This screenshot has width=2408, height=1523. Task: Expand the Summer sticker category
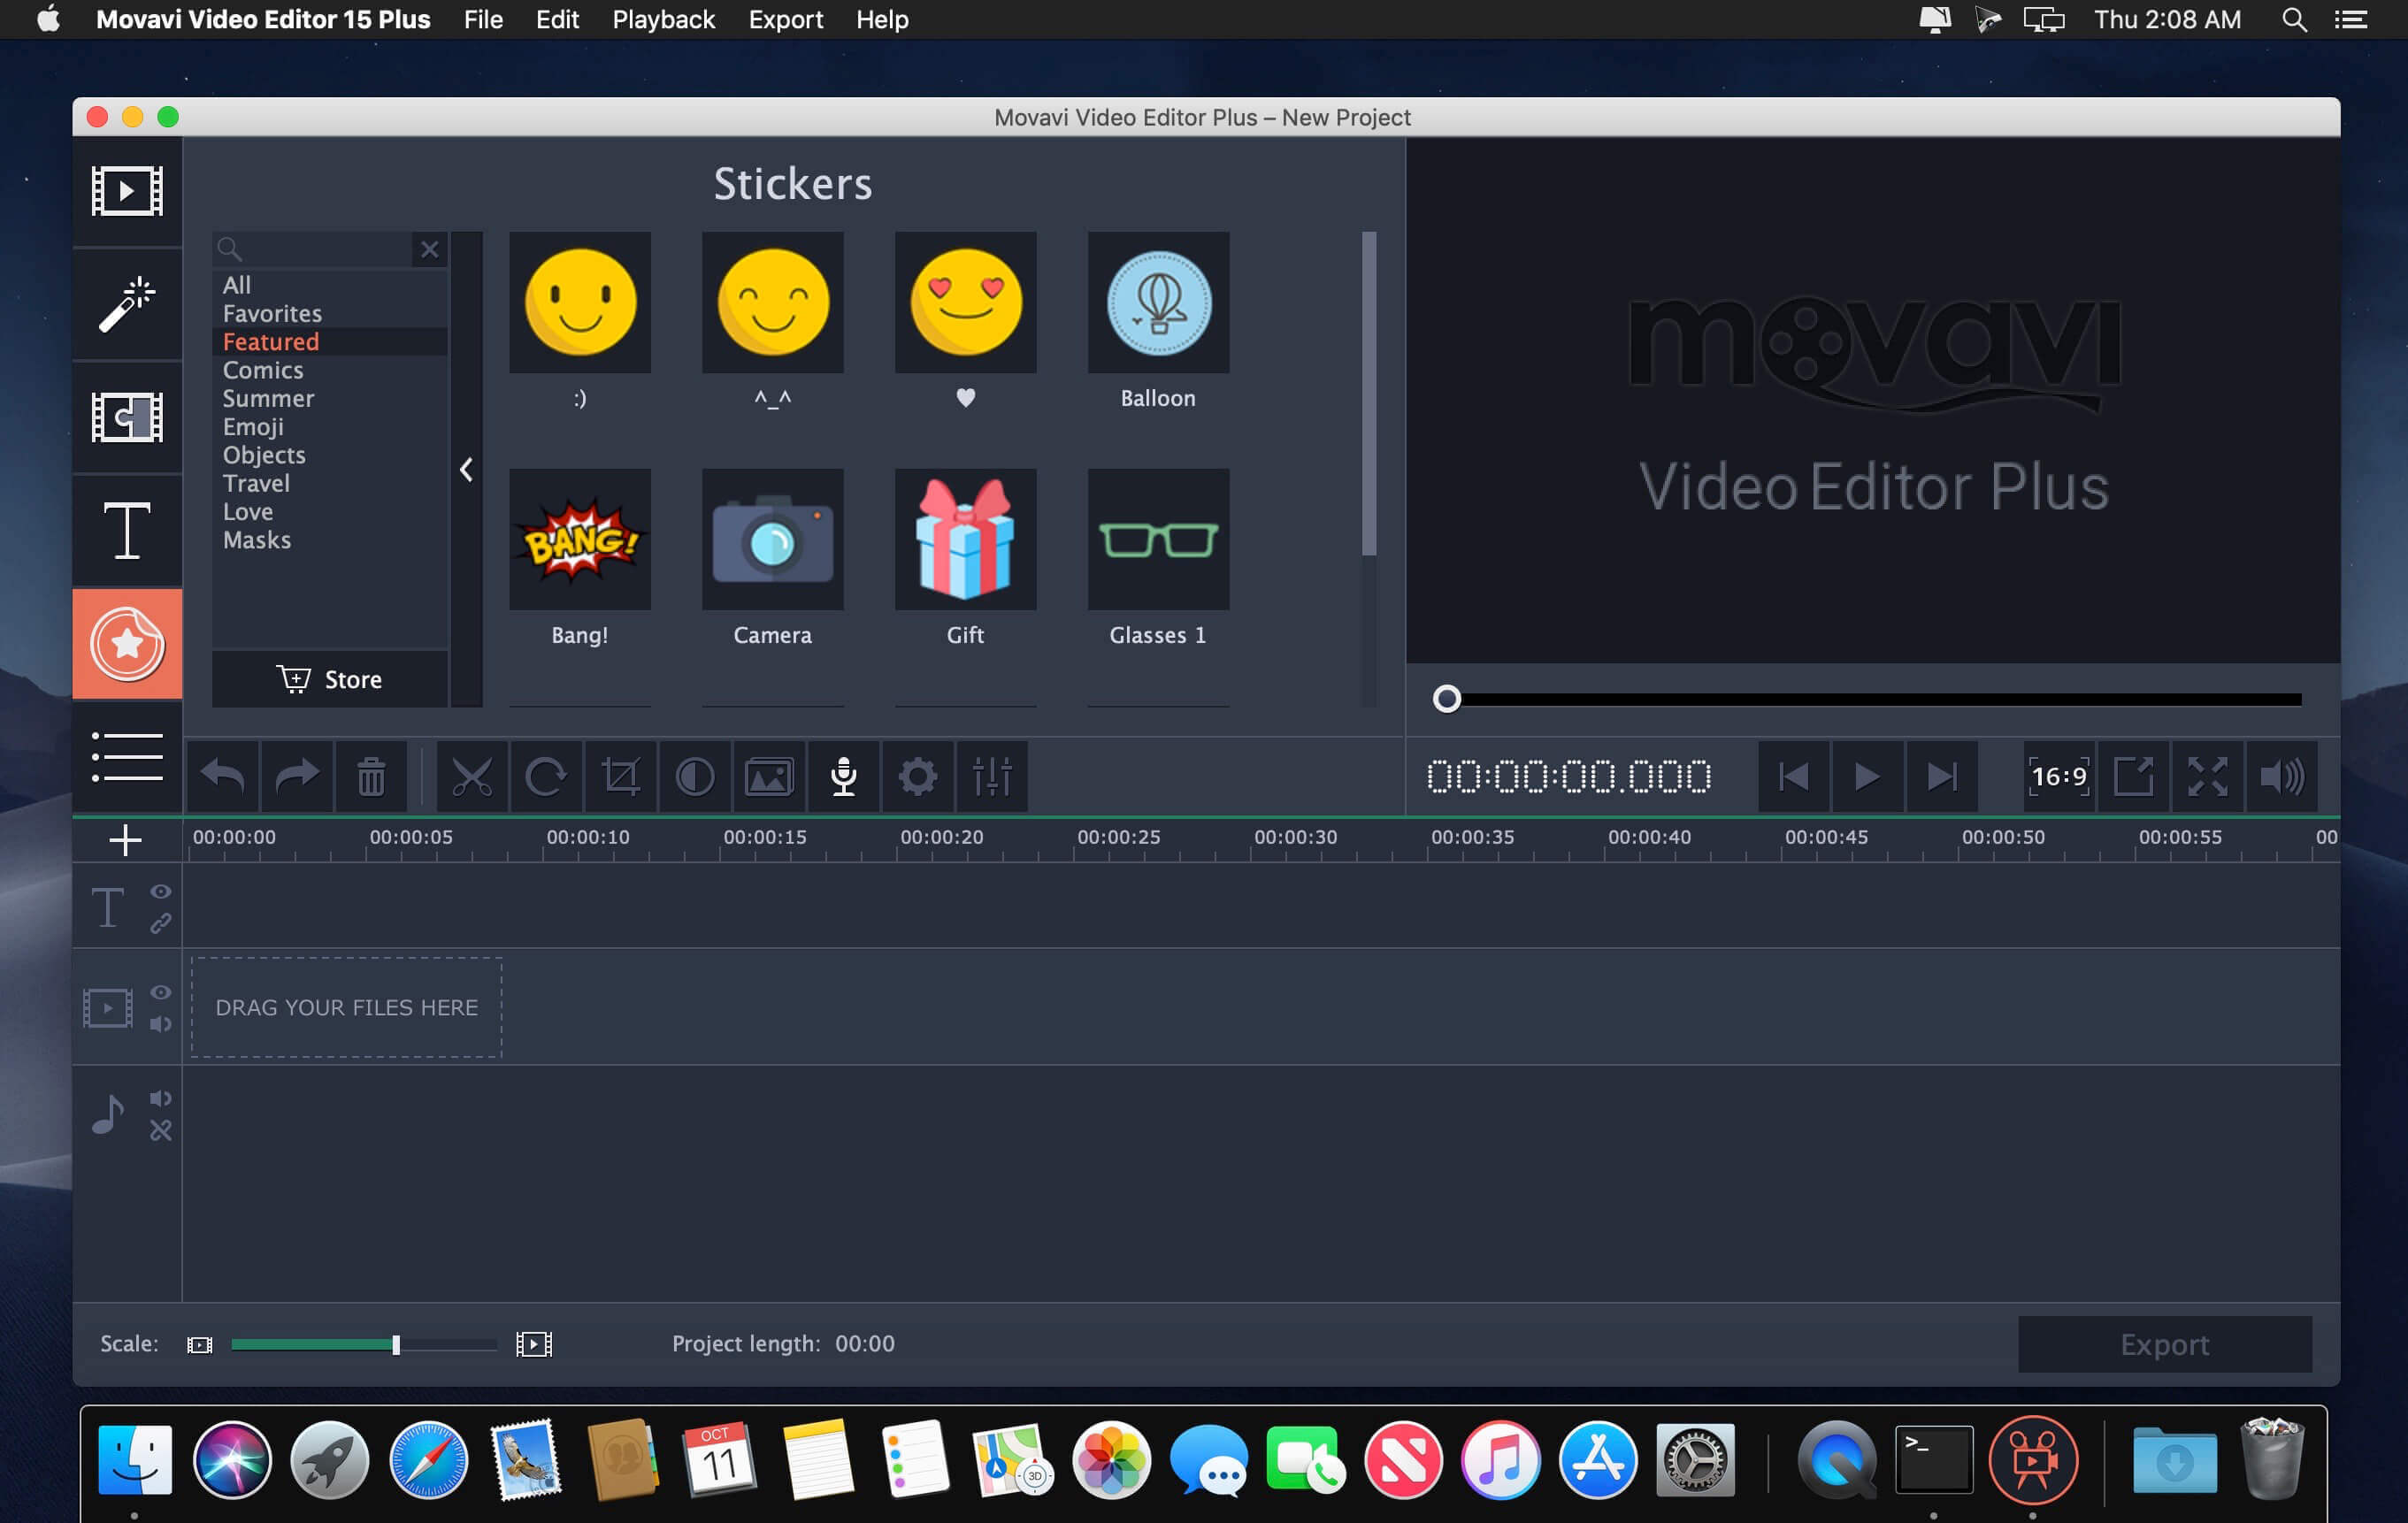click(269, 396)
